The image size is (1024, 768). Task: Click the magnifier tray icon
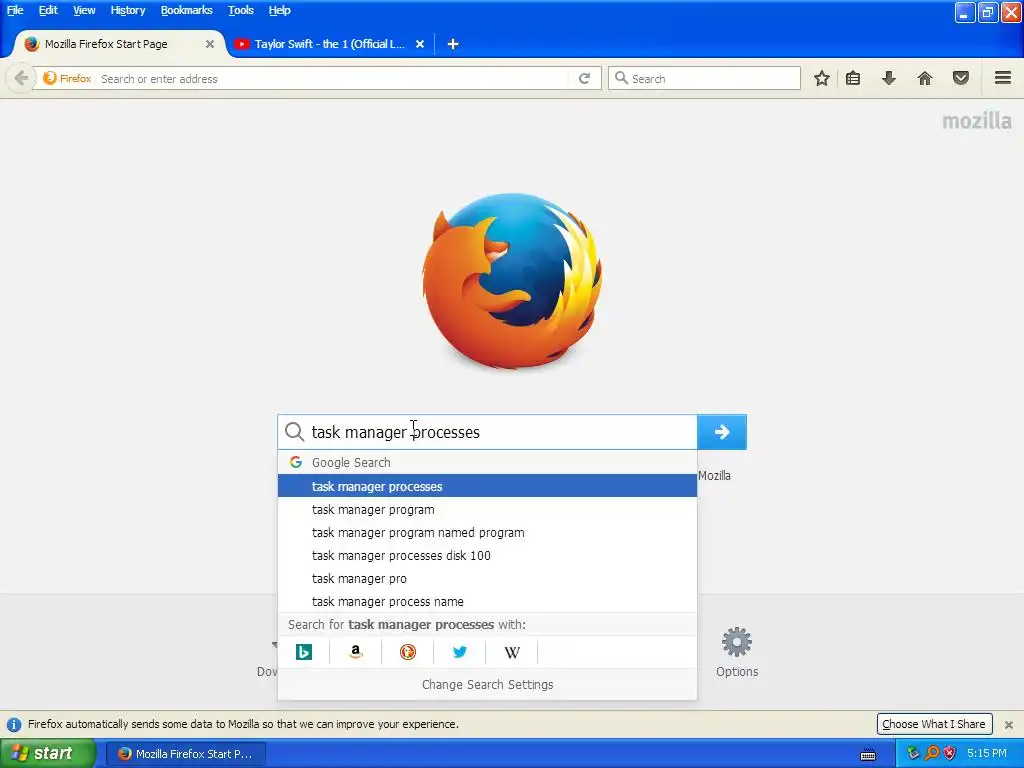click(931, 753)
